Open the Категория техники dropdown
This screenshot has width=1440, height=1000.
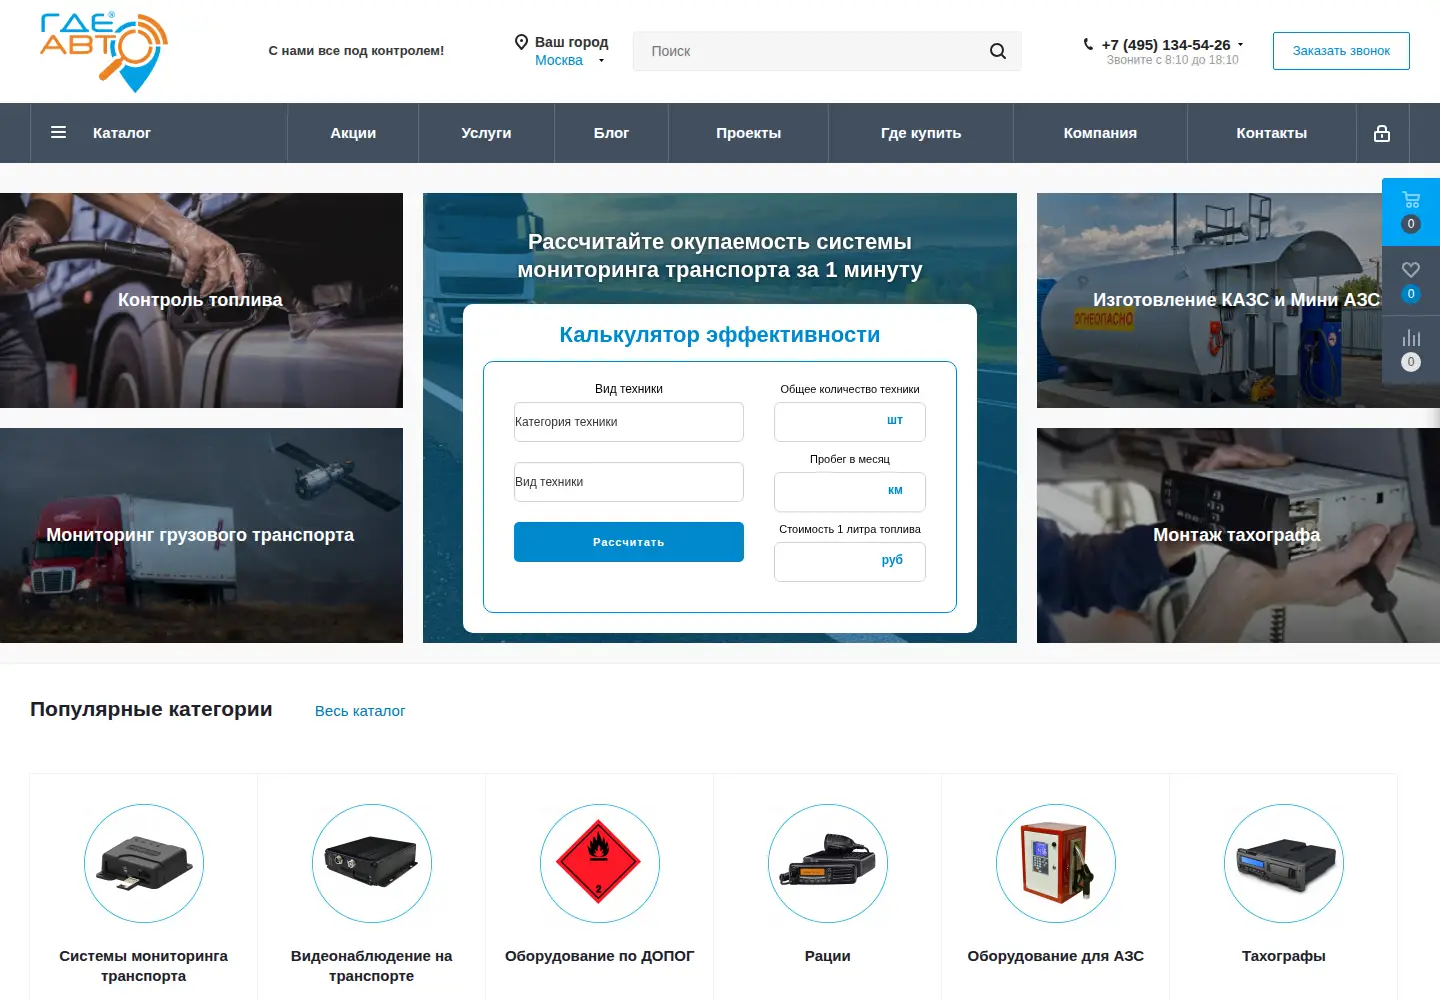click(629, 422)
